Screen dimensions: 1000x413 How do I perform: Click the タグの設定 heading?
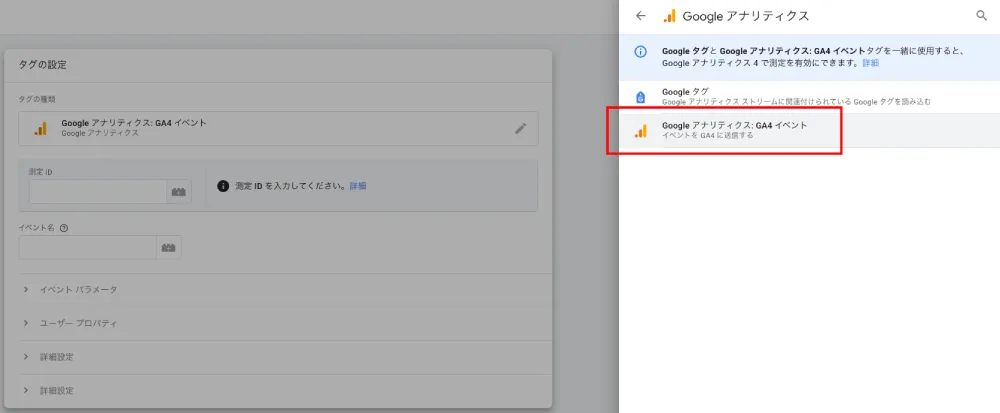43,65
